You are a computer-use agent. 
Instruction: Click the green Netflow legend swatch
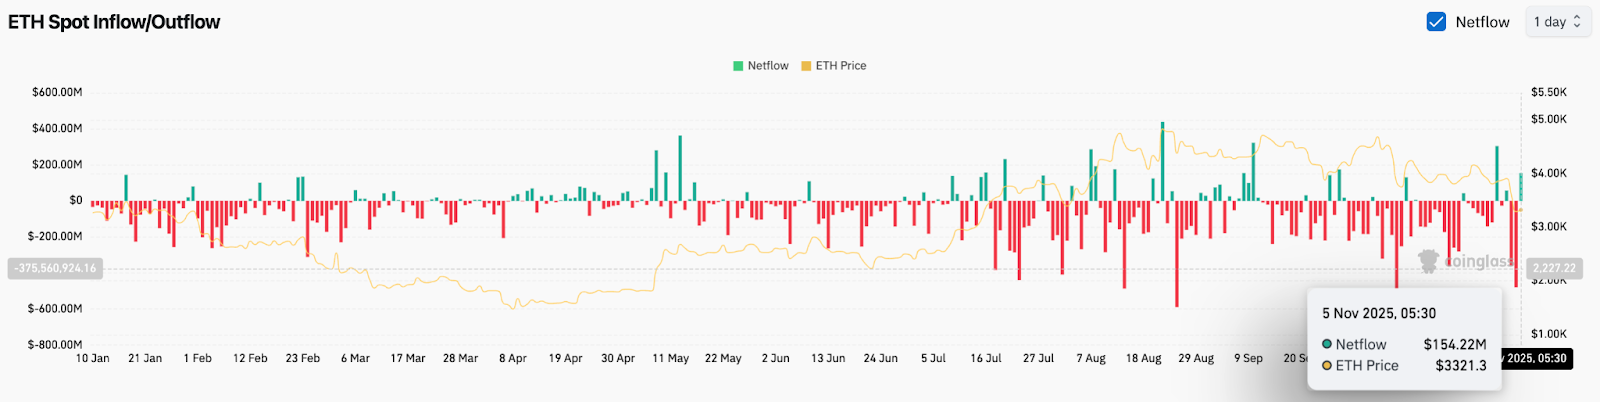coord(738,66)
